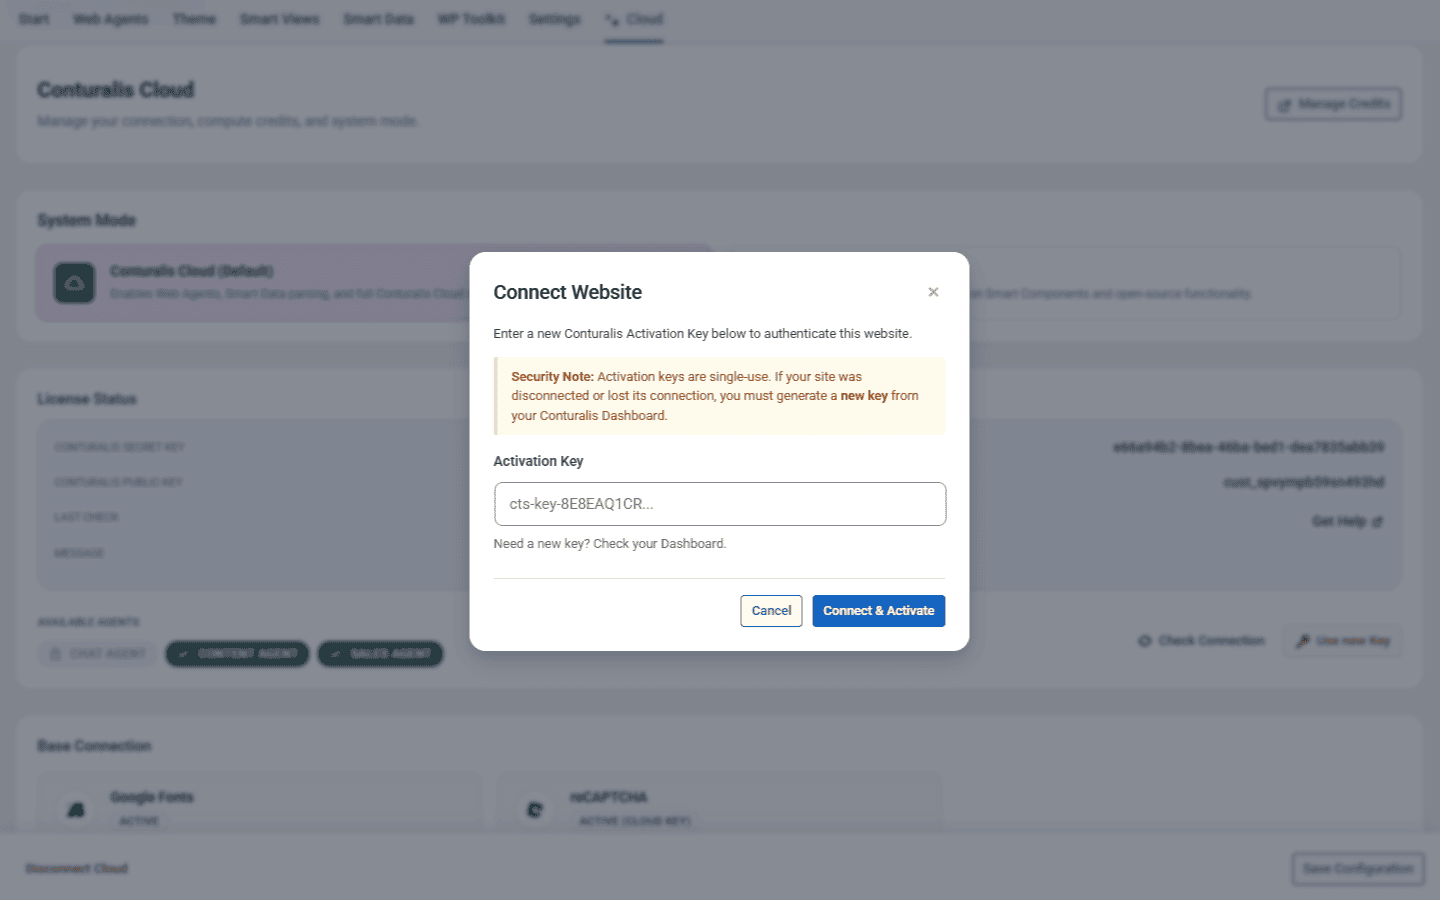This screenshot has width=1440, height=900.
Task: Click the reCAPTCHA icon
Action: coord(535,809)
